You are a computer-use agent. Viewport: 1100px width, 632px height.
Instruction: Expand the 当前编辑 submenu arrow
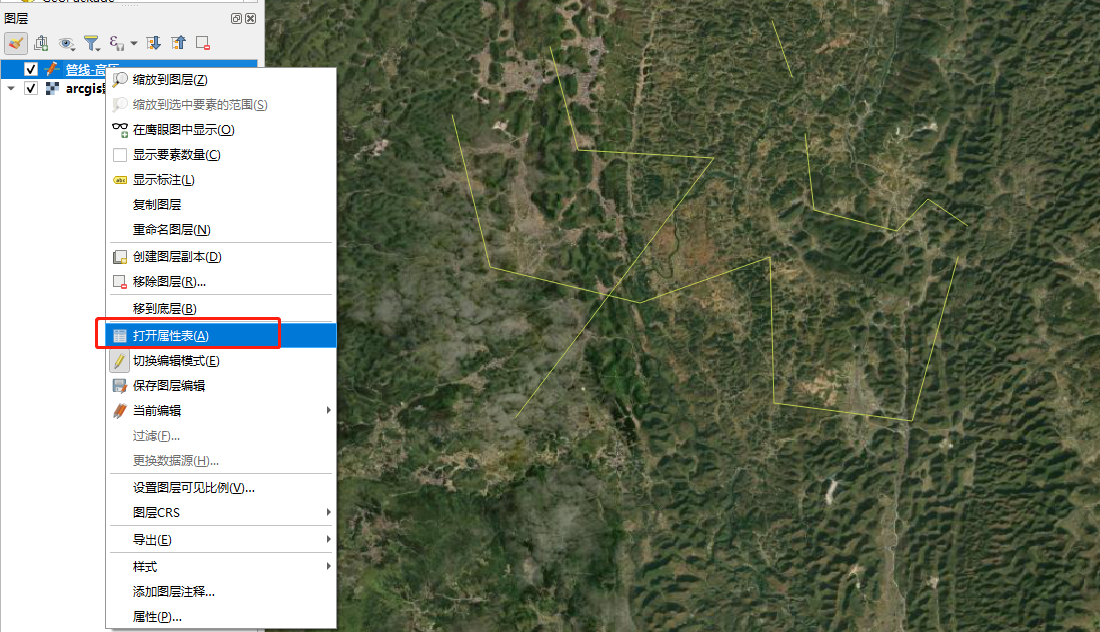click(328, 410)
